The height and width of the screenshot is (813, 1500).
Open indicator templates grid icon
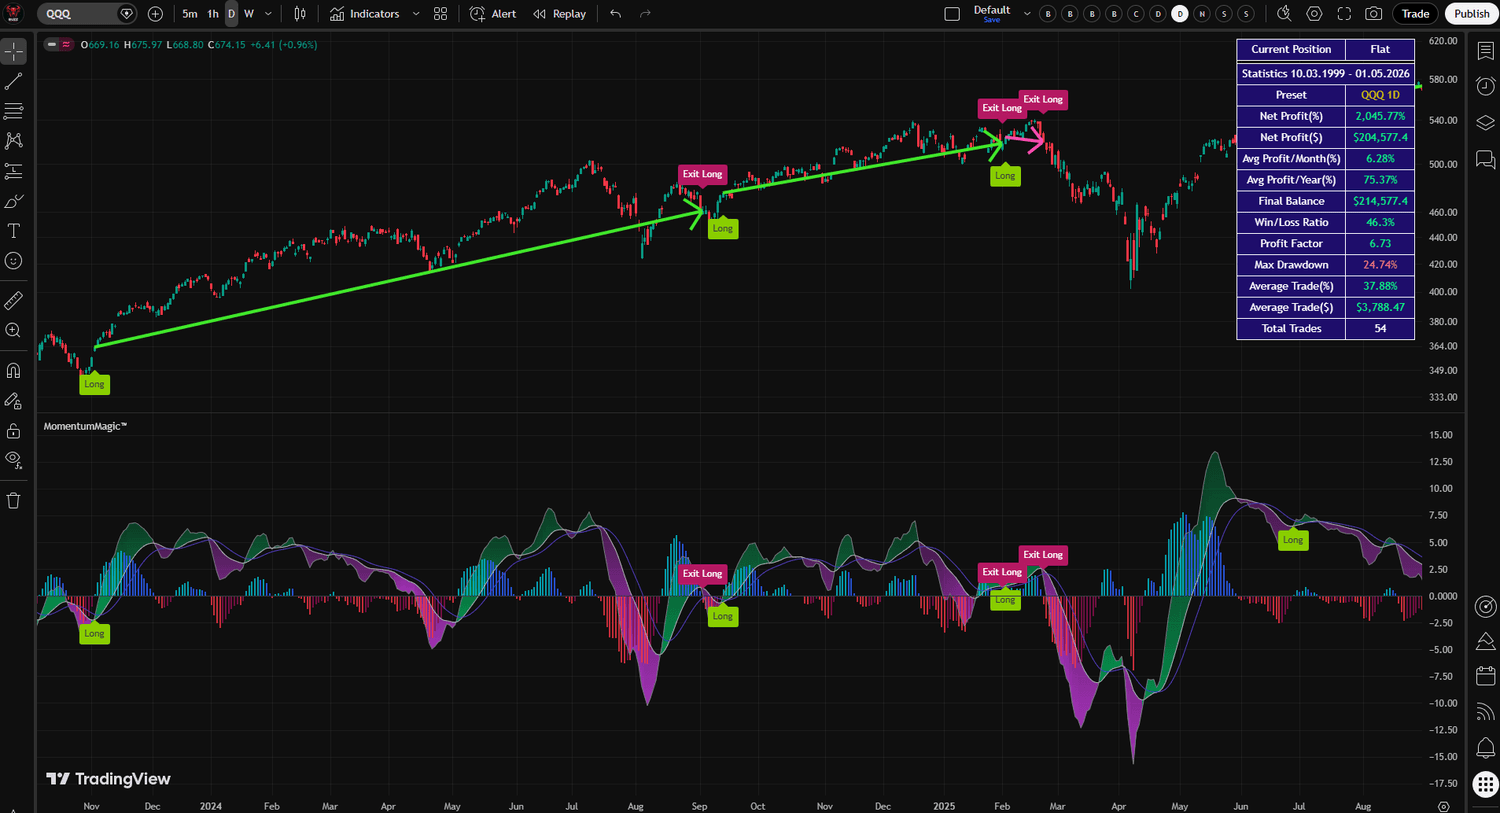[x=440, y=14]
